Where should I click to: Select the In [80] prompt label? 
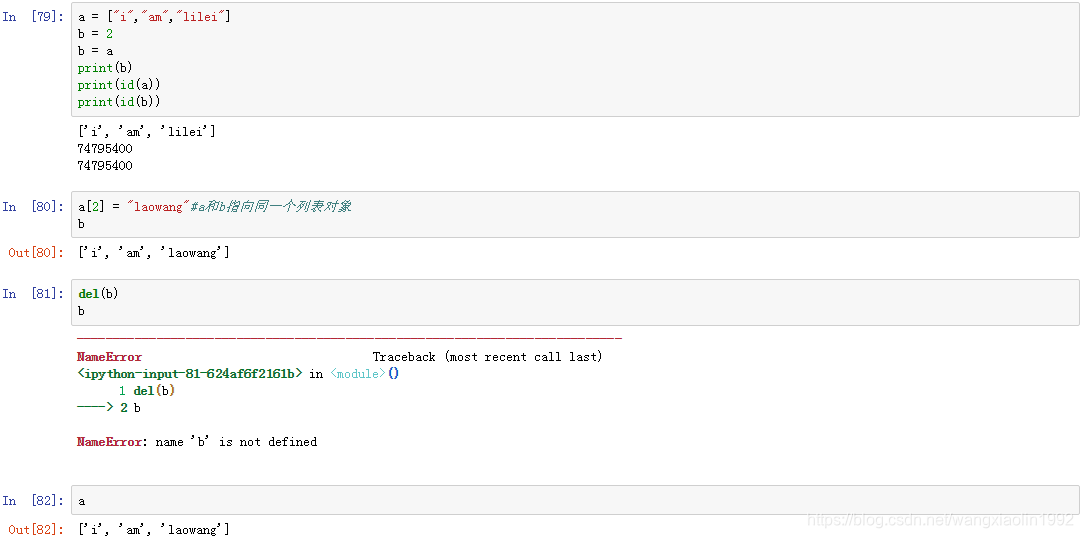[x=32, y=206]
